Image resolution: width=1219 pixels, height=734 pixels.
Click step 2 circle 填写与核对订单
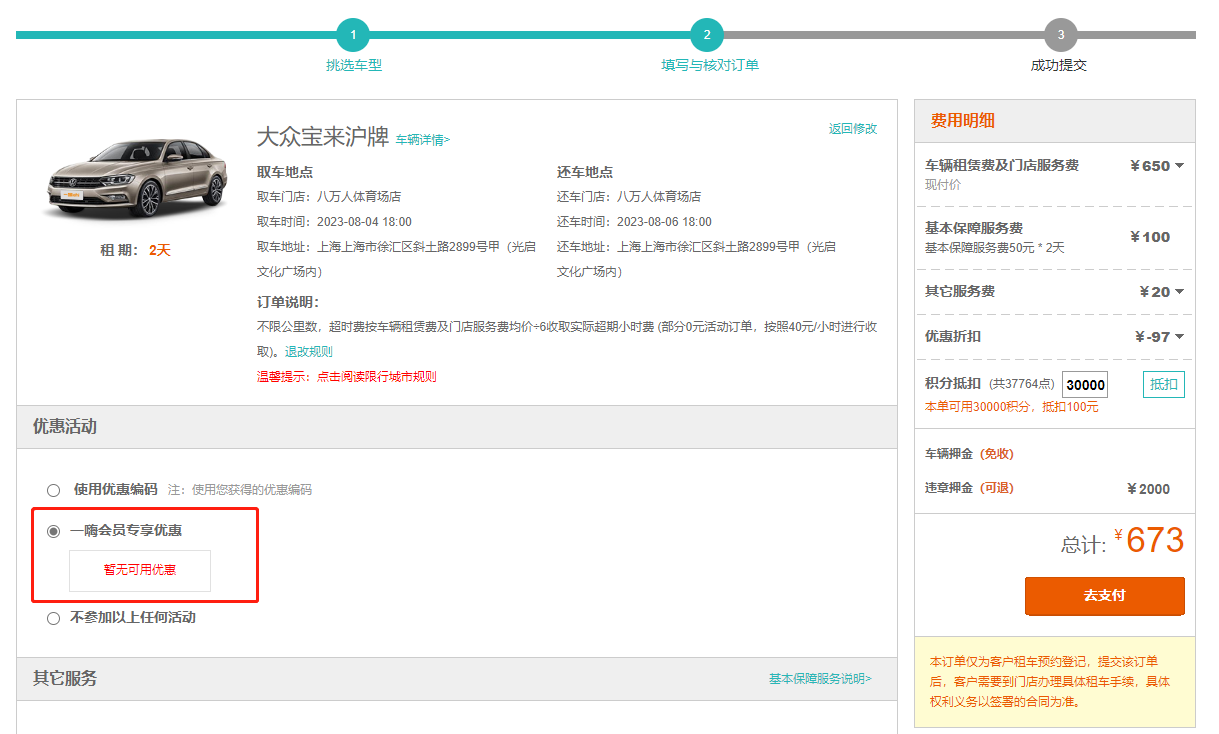[x=707, y=35]
